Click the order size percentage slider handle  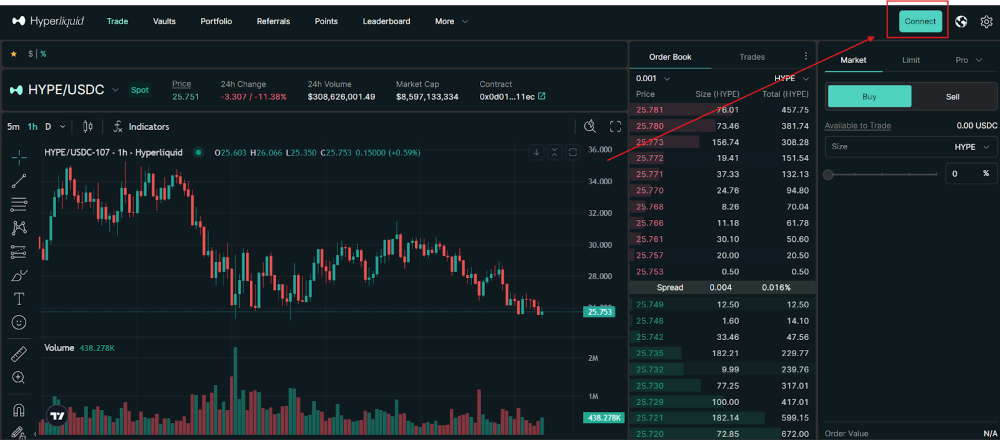[828, 174]
